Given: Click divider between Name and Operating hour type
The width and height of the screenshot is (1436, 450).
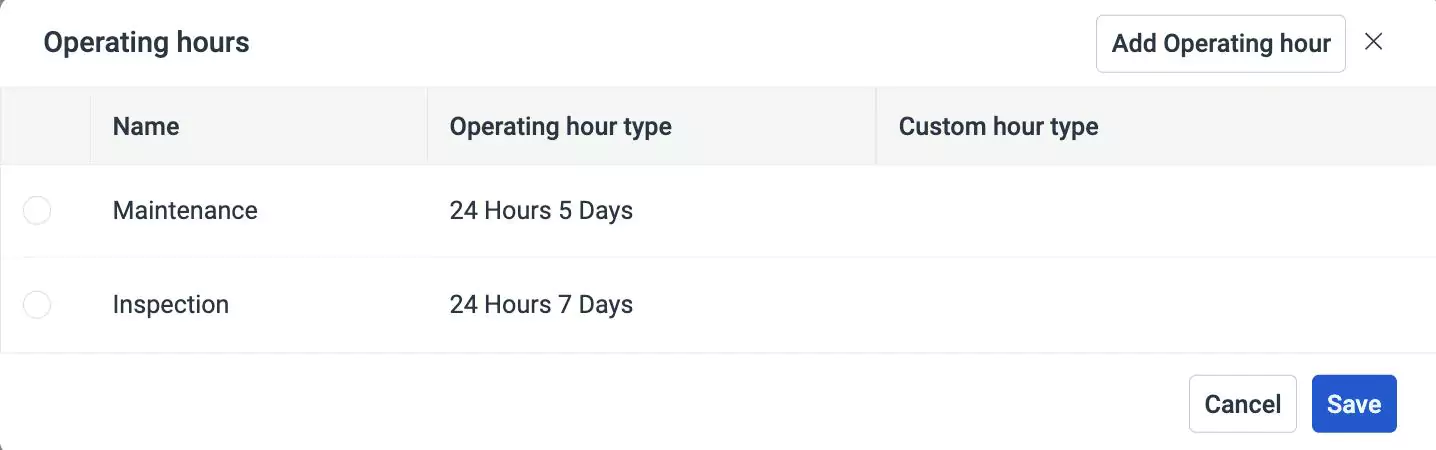Looking at the screenshot, I should point(427,127).
